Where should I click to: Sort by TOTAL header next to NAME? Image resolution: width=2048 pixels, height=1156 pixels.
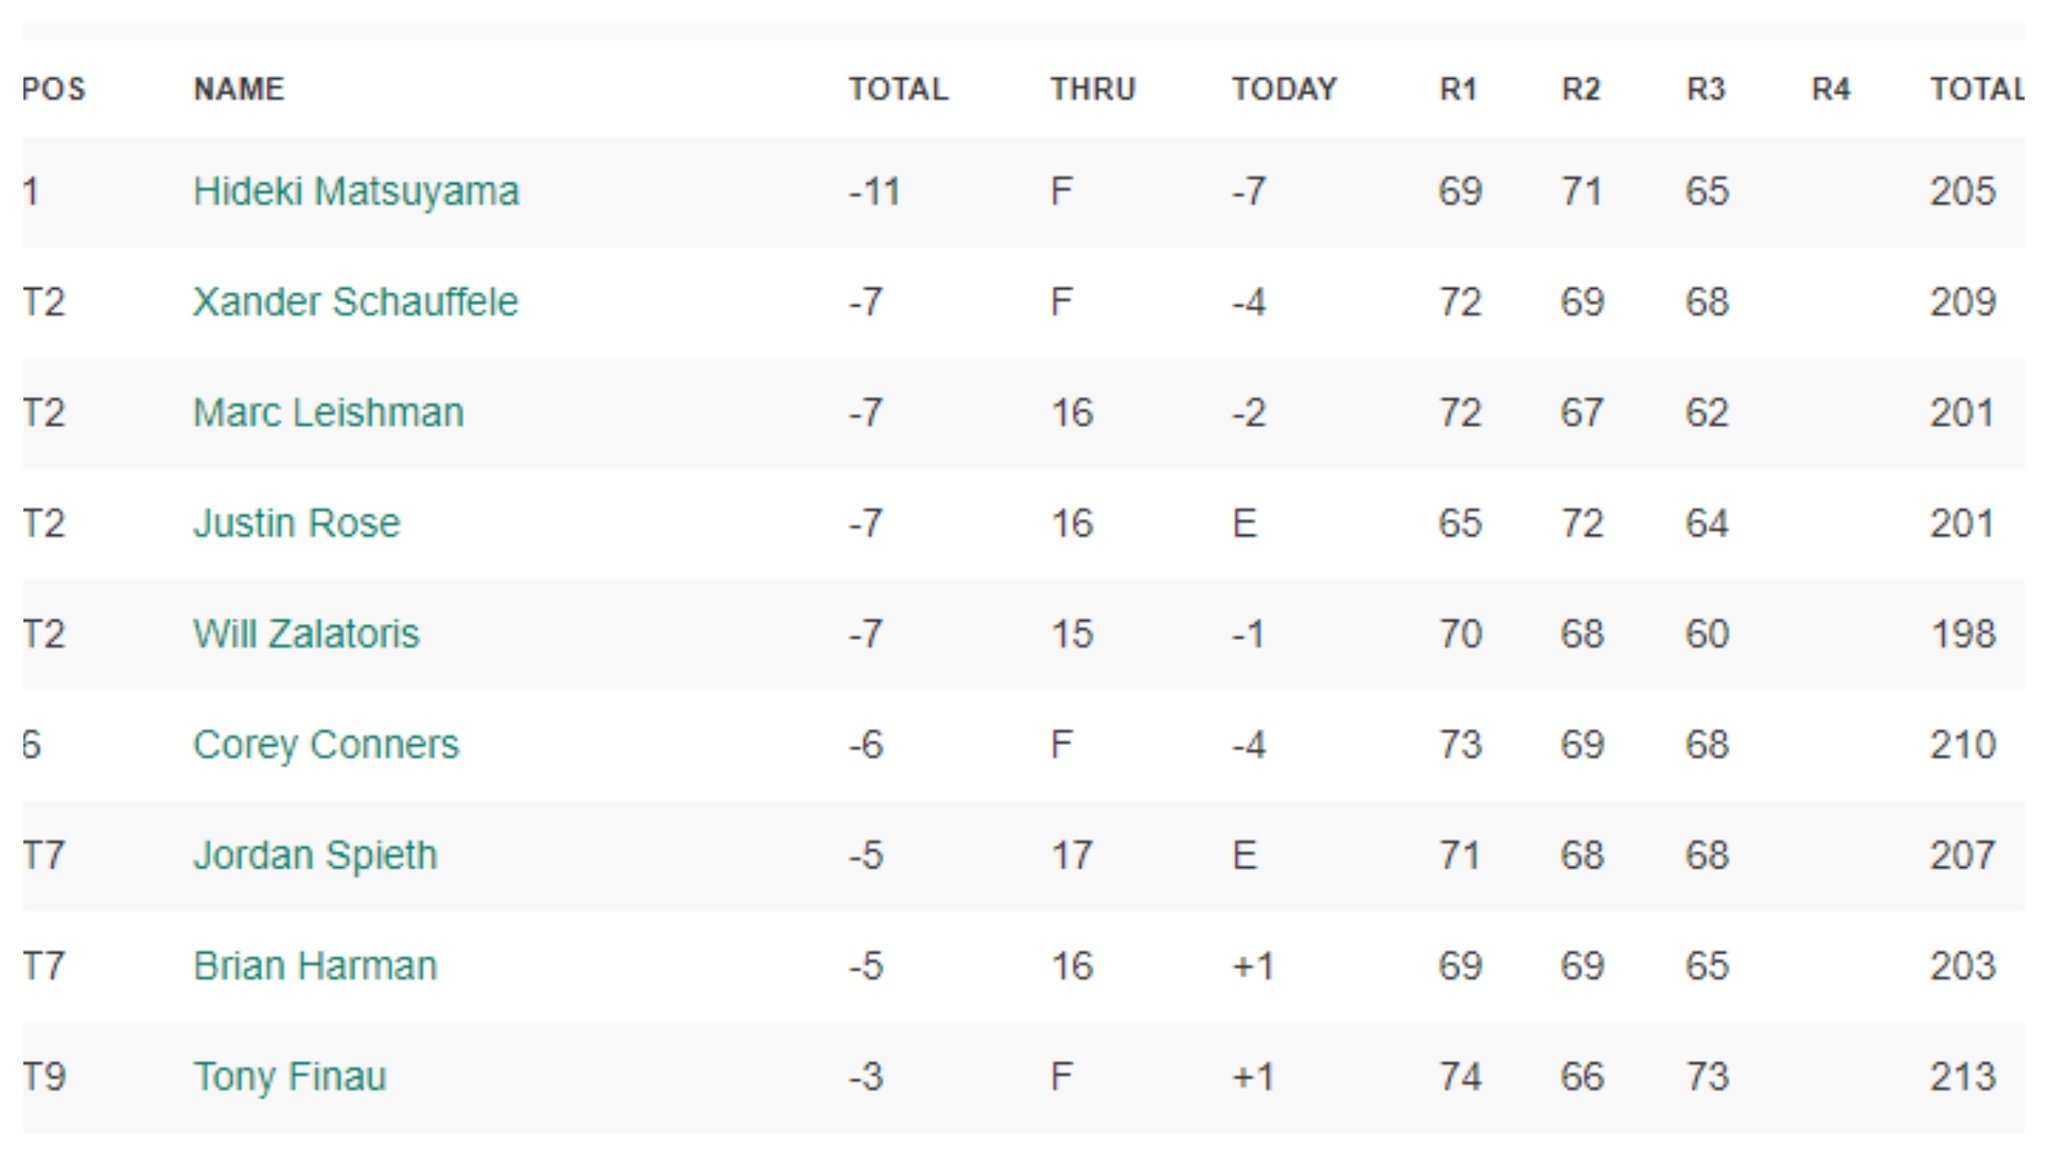pos(898,89)
